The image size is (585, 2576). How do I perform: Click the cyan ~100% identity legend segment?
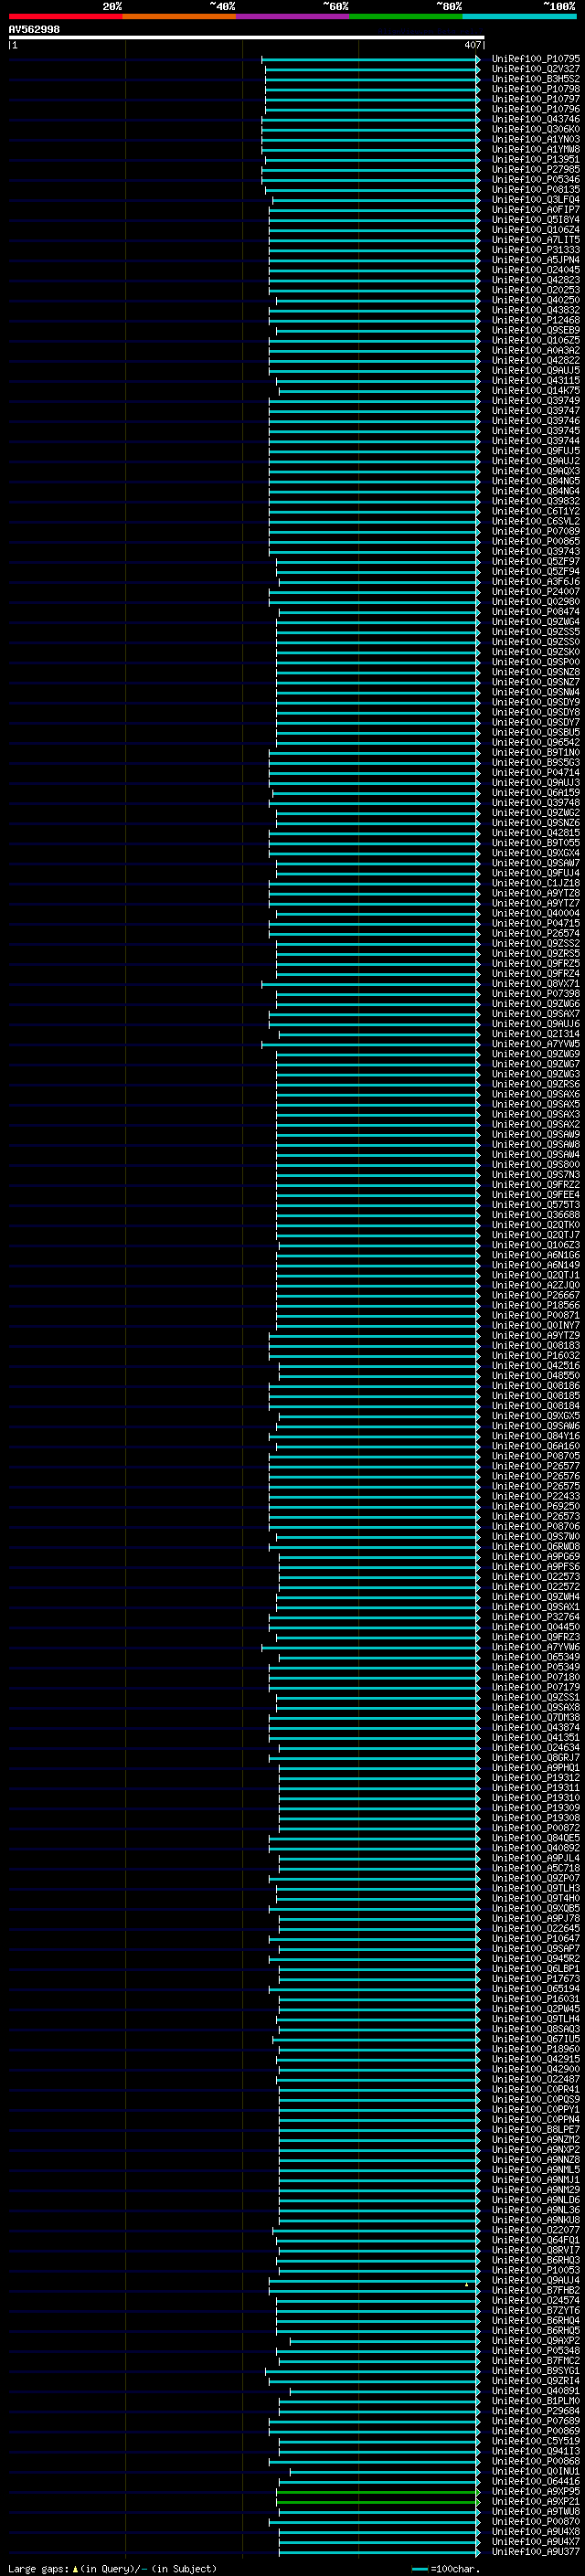click(520, 16)
